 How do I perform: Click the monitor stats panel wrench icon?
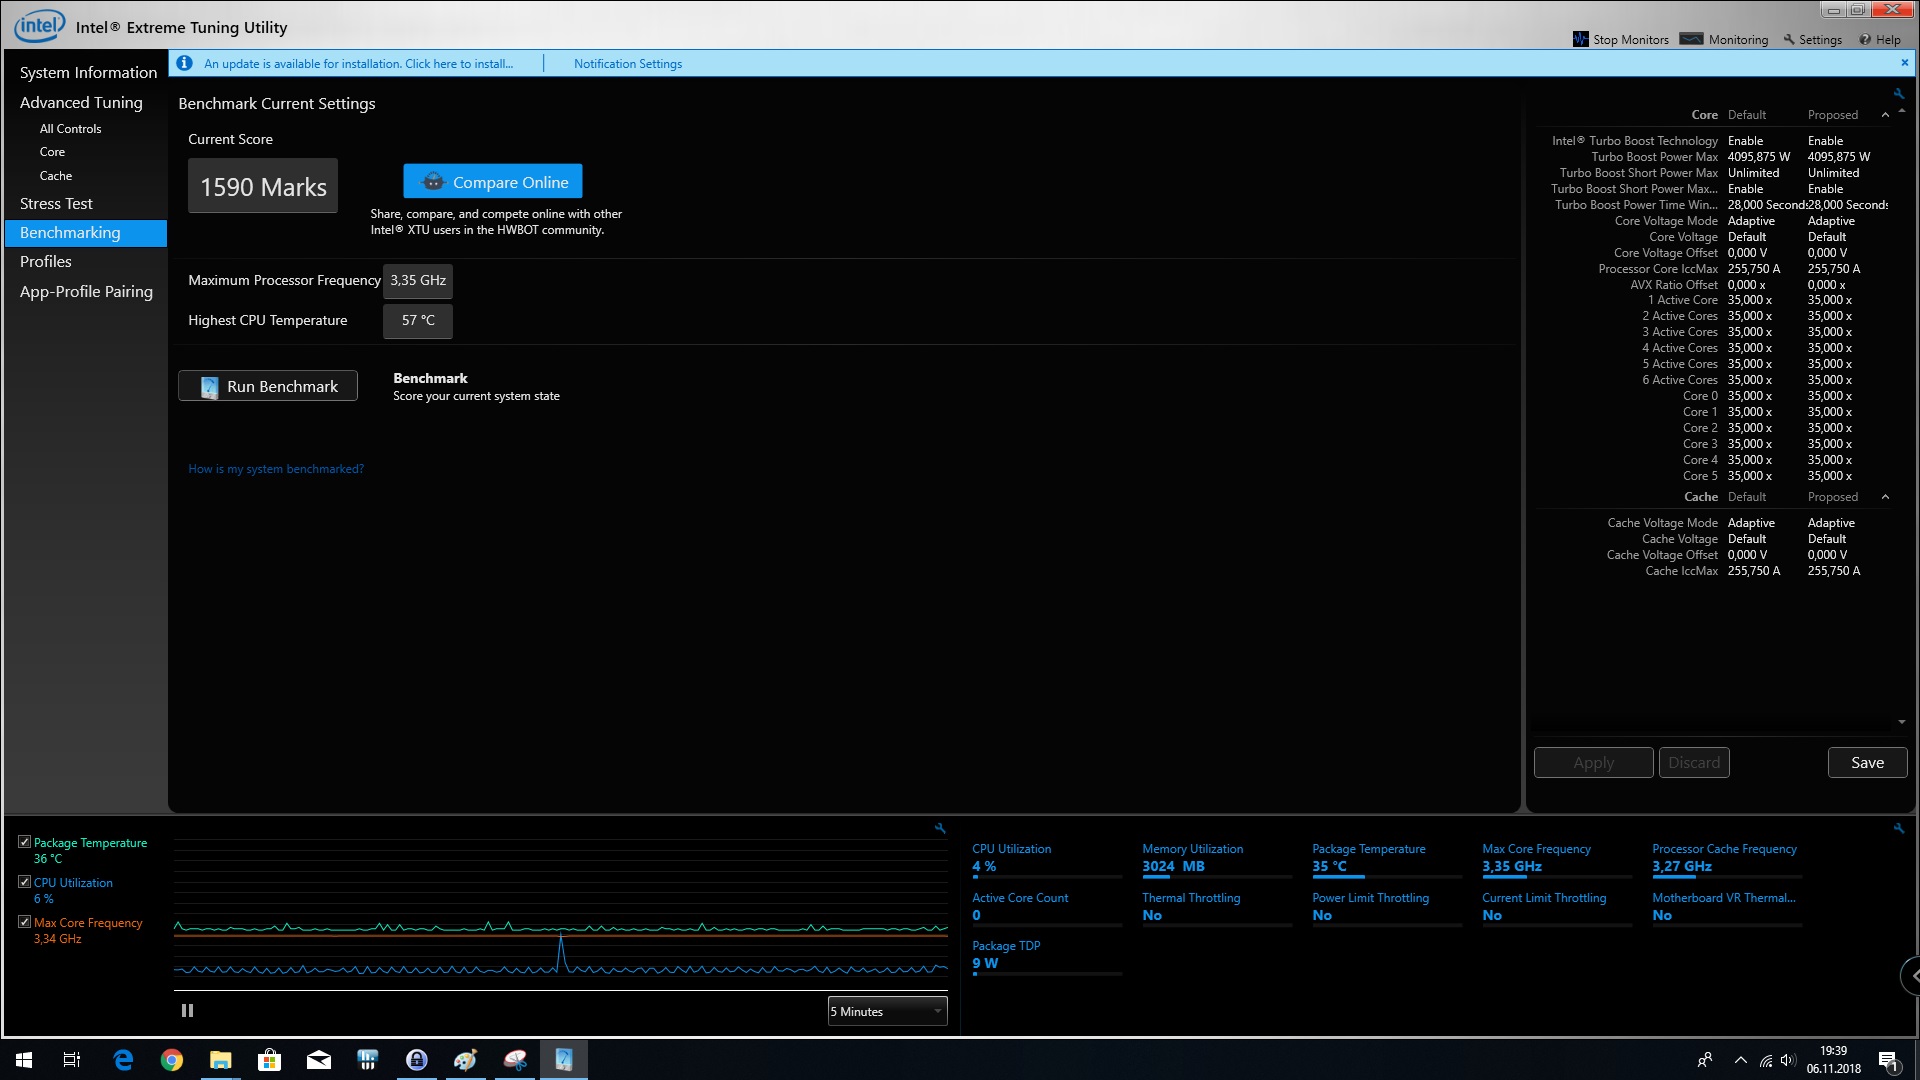(1898, 828)
